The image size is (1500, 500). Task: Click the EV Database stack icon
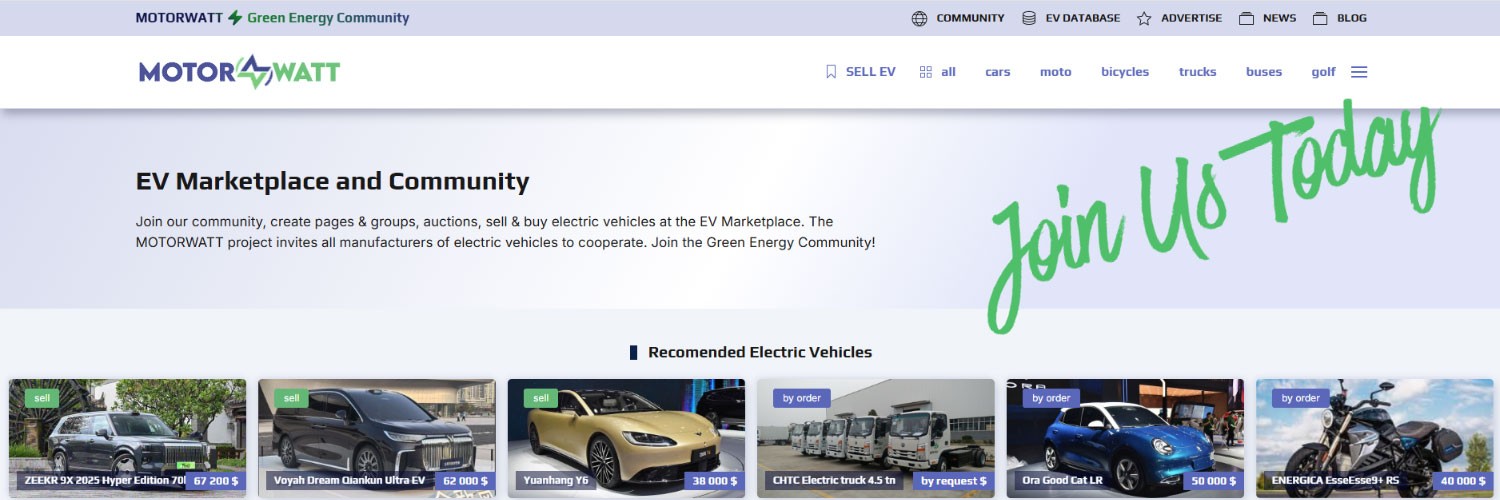(1029, 18)
